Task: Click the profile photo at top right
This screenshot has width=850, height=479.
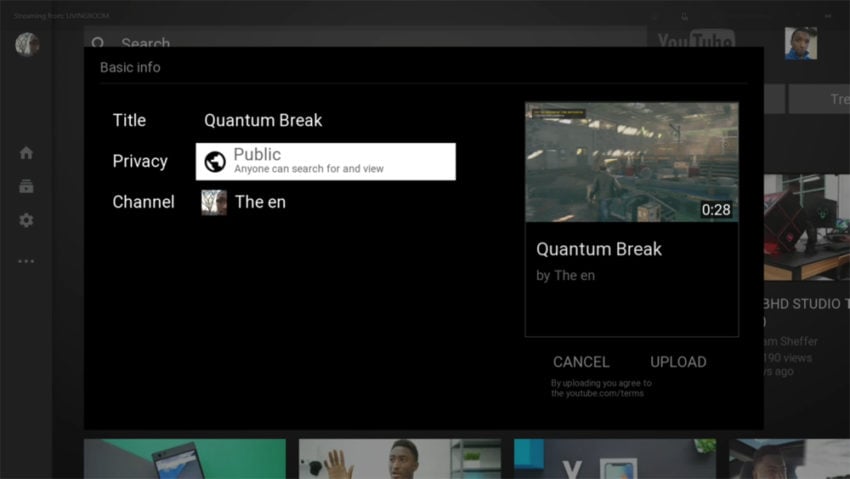Action: (800, 43)
